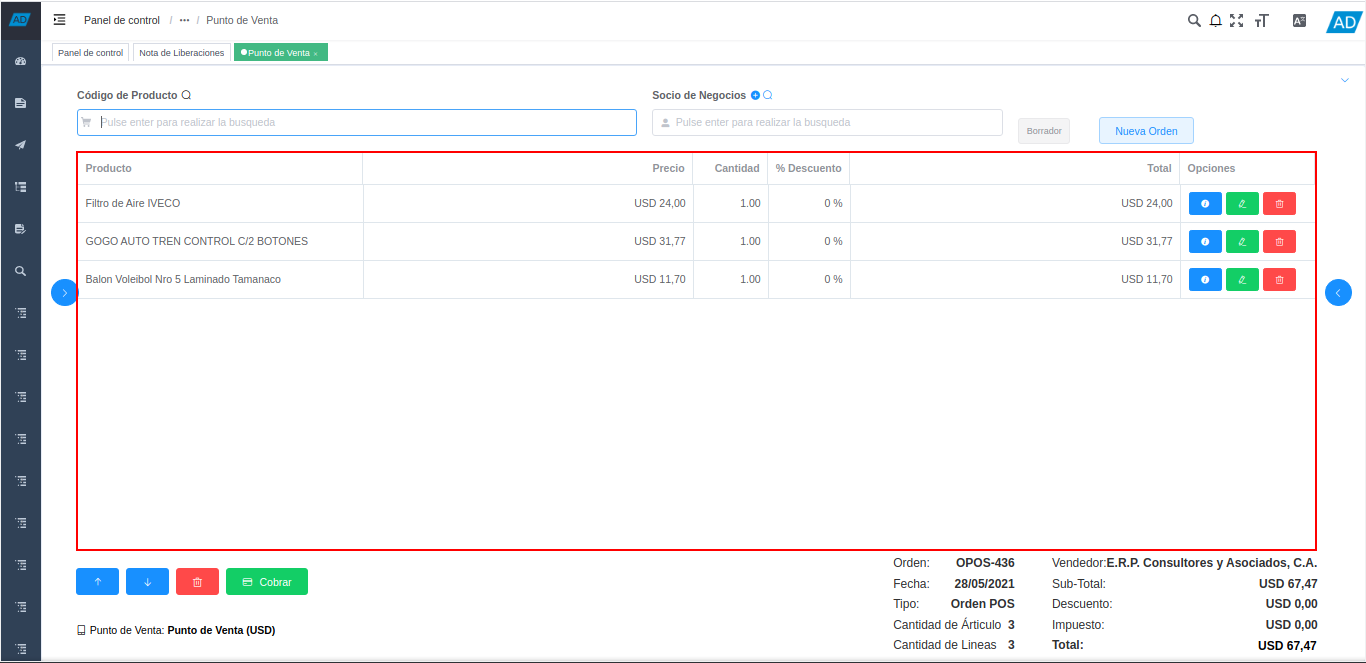Close the Punto de Venta tab
This screenshot has height=663, width=1366.
point(316,54)
